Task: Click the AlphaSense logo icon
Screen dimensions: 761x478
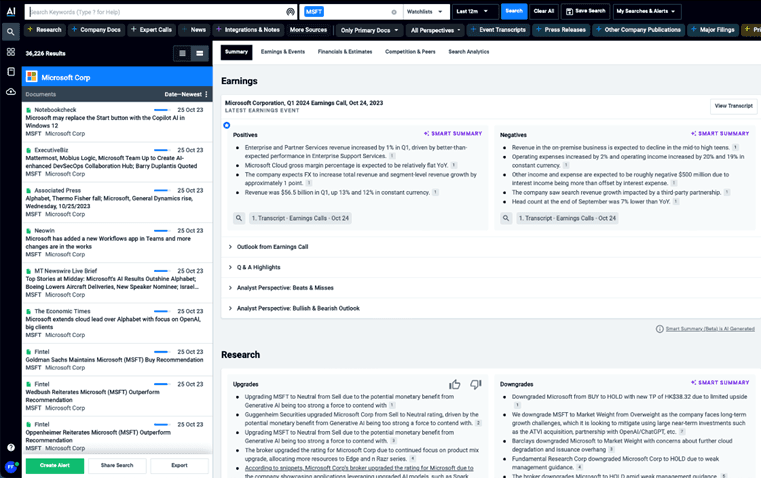Action: tap(11, 11)
